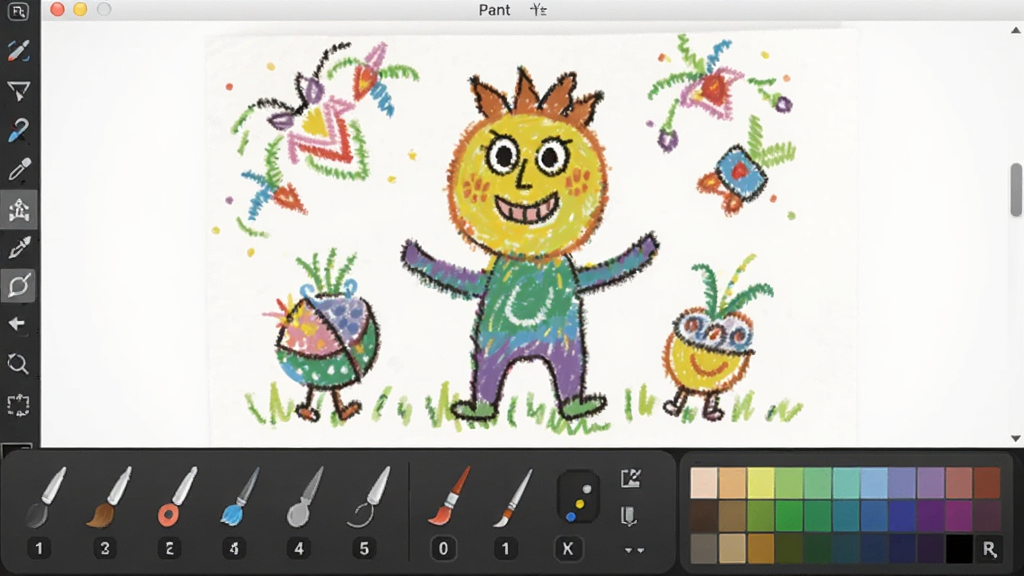
Task: Activate the stamp figure tool
Action: [18, 210]
